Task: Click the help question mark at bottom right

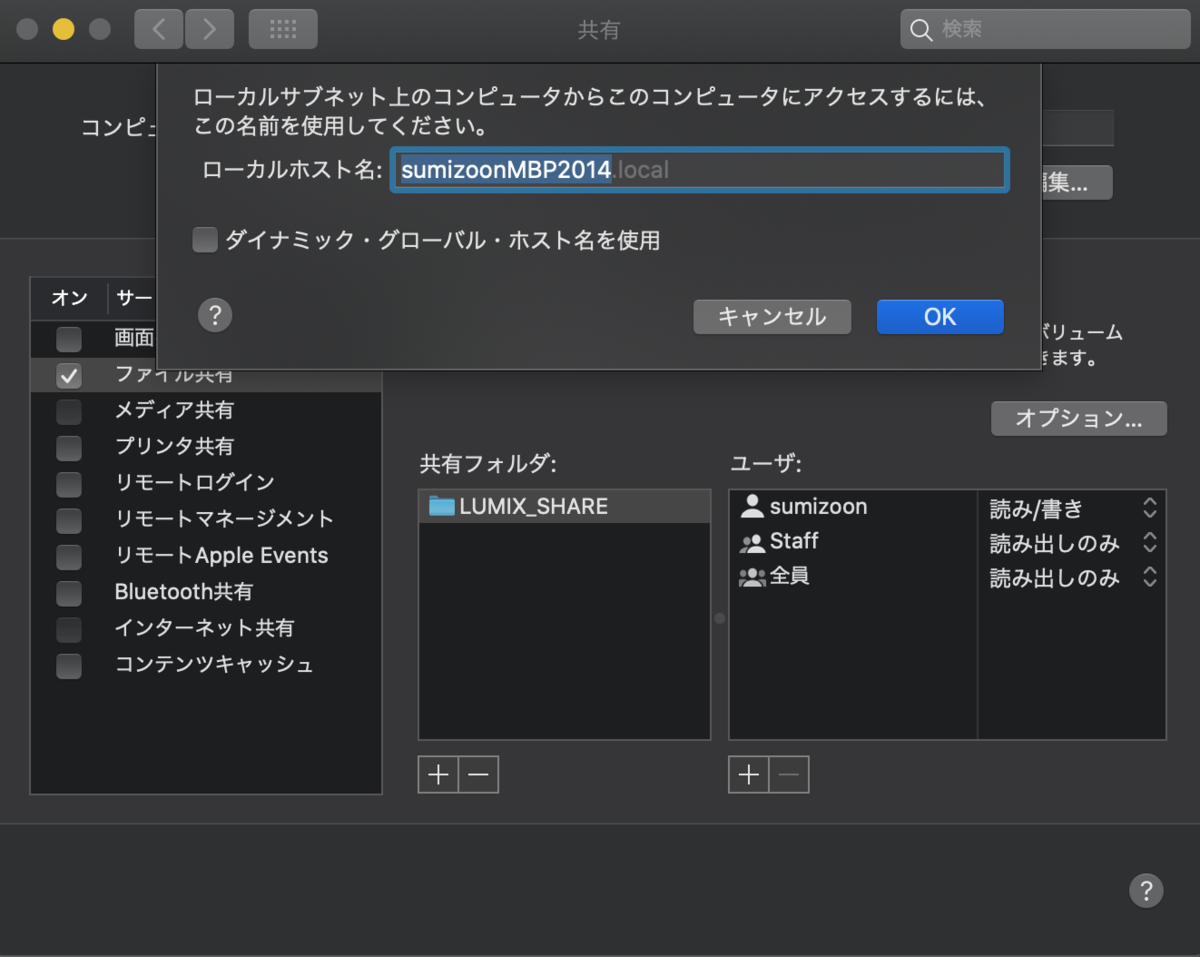Action: coord(1146,890)
